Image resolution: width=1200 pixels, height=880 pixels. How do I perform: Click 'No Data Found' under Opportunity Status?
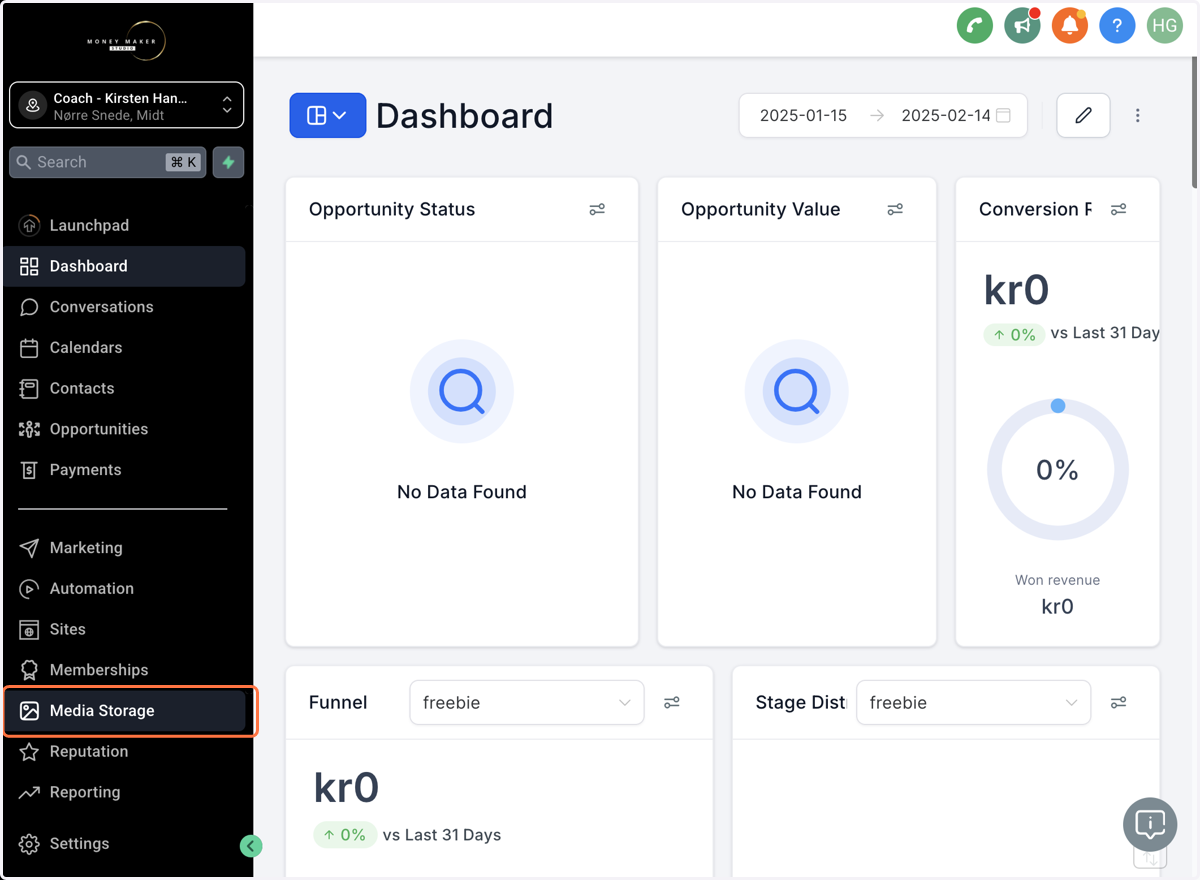point(462,492)
